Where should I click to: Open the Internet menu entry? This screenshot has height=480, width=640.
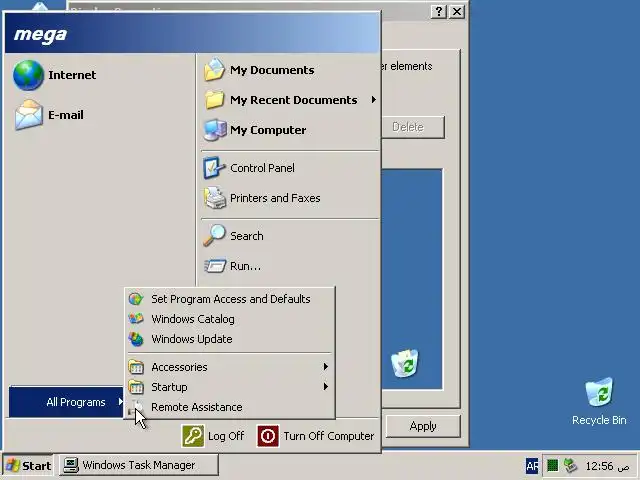100,75
